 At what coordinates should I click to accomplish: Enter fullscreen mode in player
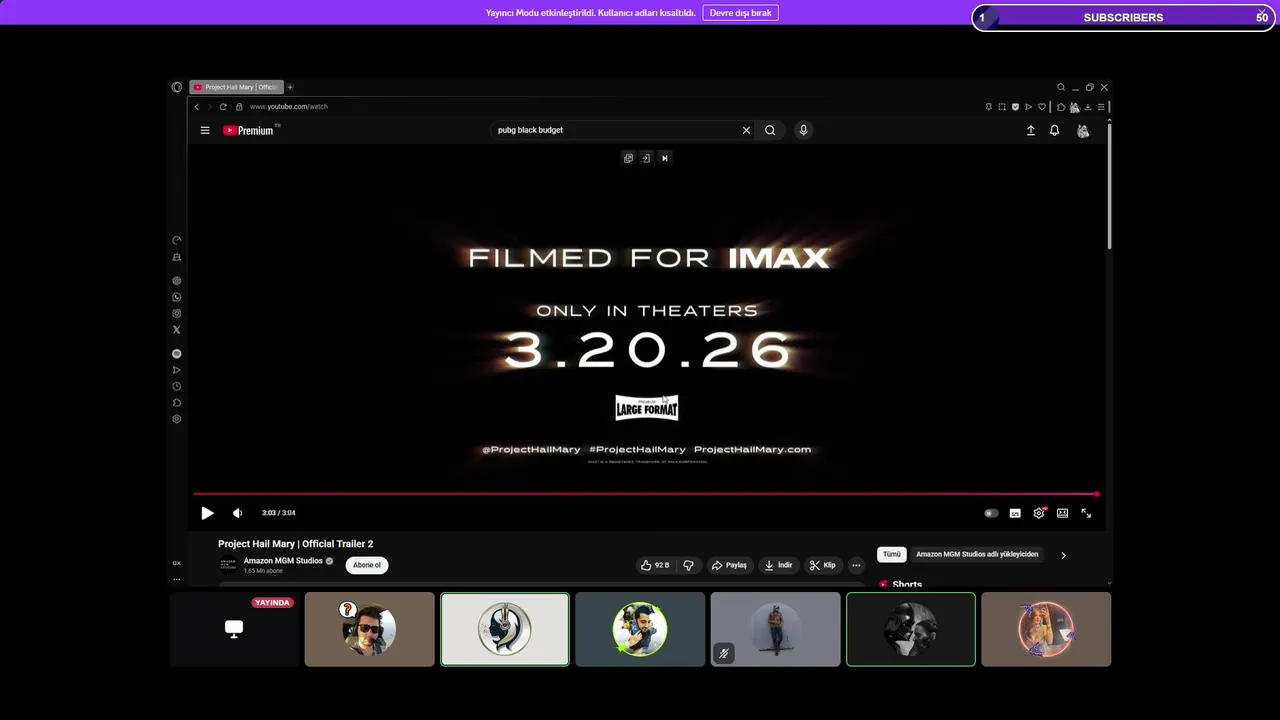pos(1086,513)
